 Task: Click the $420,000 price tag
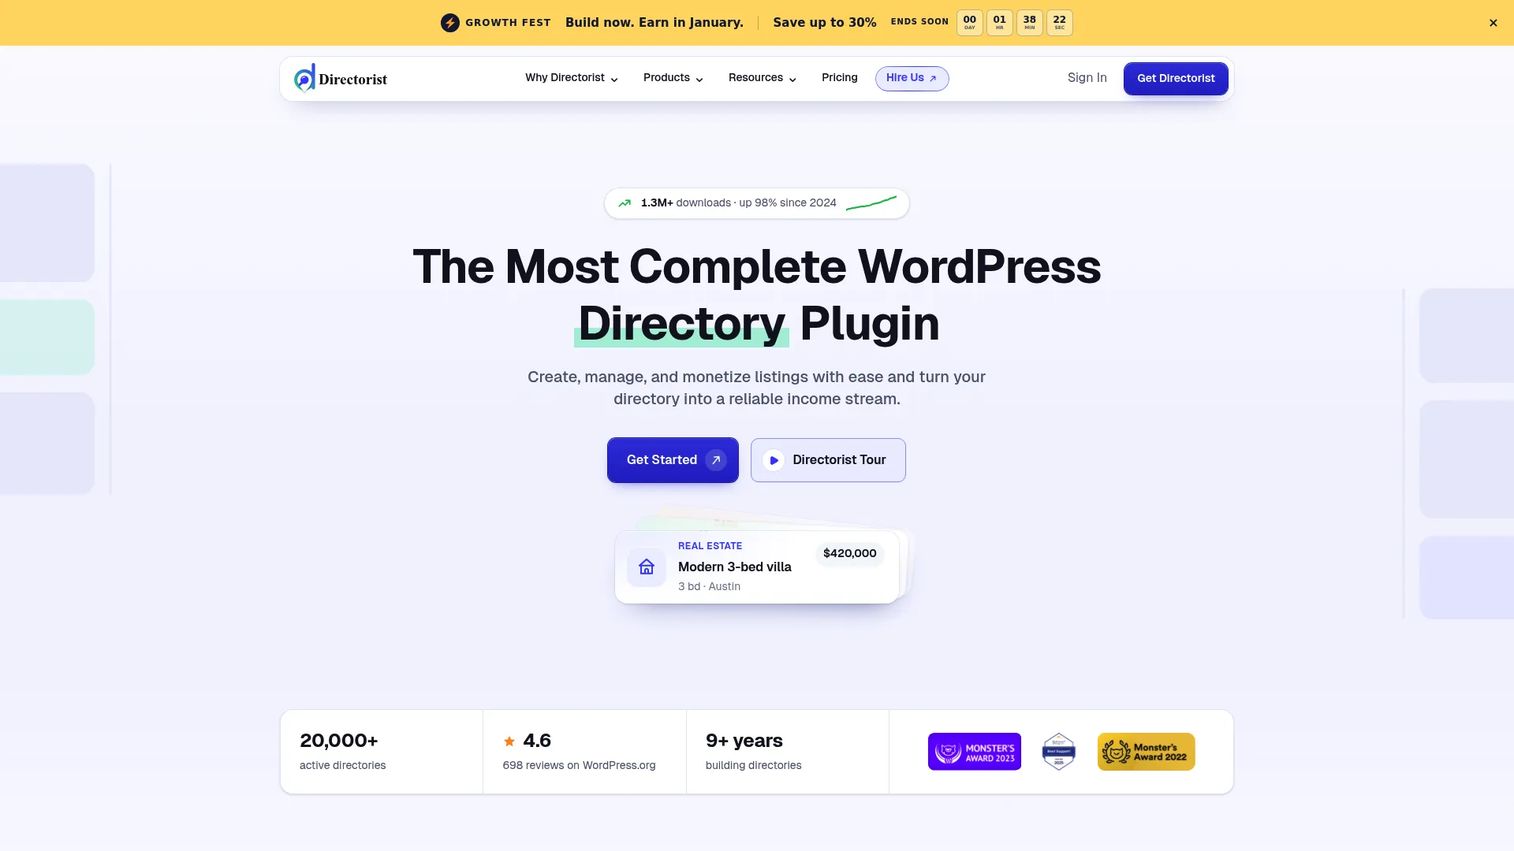click(850, 554)
